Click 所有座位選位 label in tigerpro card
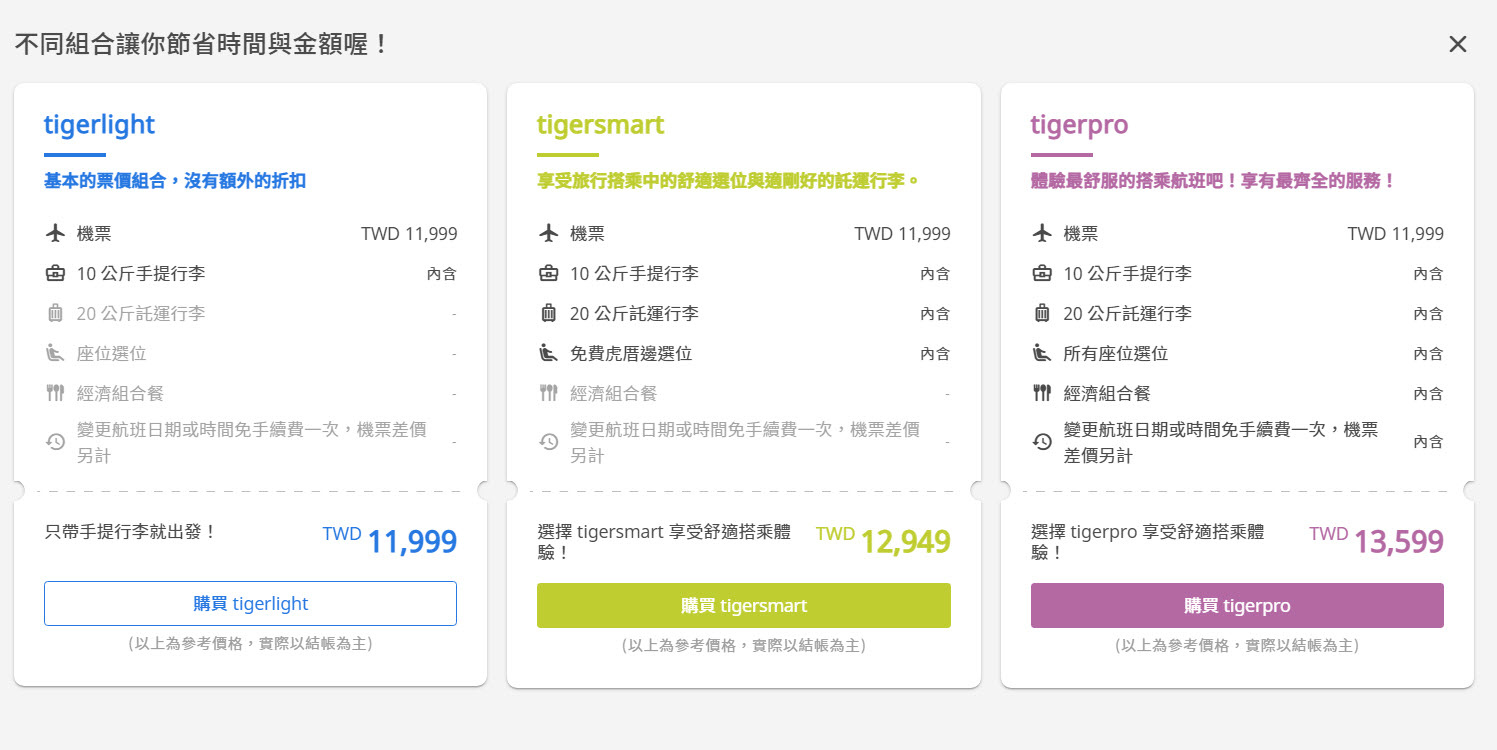The image size is (1497, 750). click(x=1116, y=353)
